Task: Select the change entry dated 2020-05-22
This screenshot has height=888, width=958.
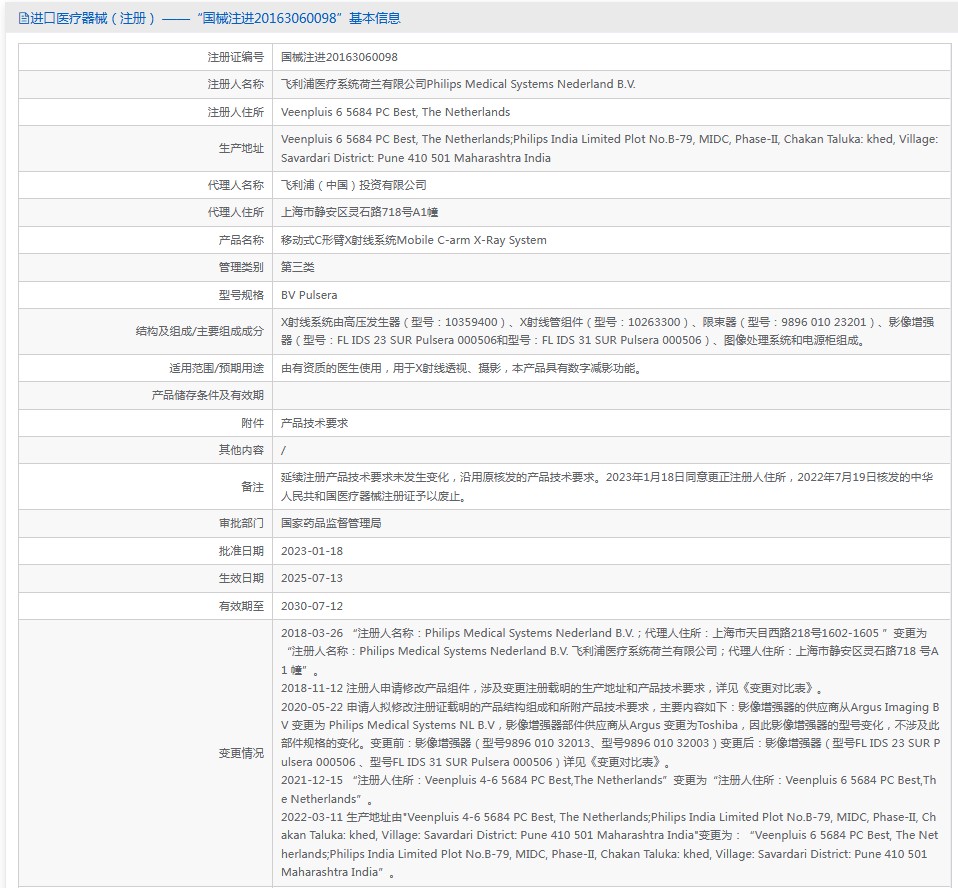Action: click(x=610, y=734)
